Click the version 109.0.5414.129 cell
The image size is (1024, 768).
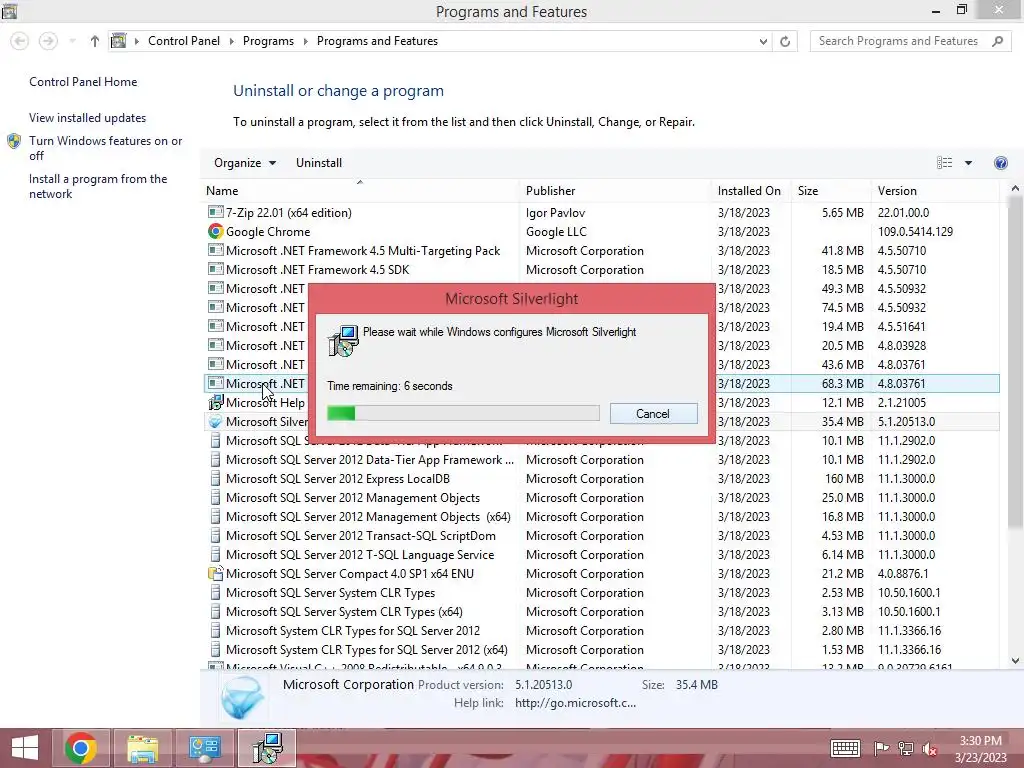pyautogui.click(x=915, y=231)
